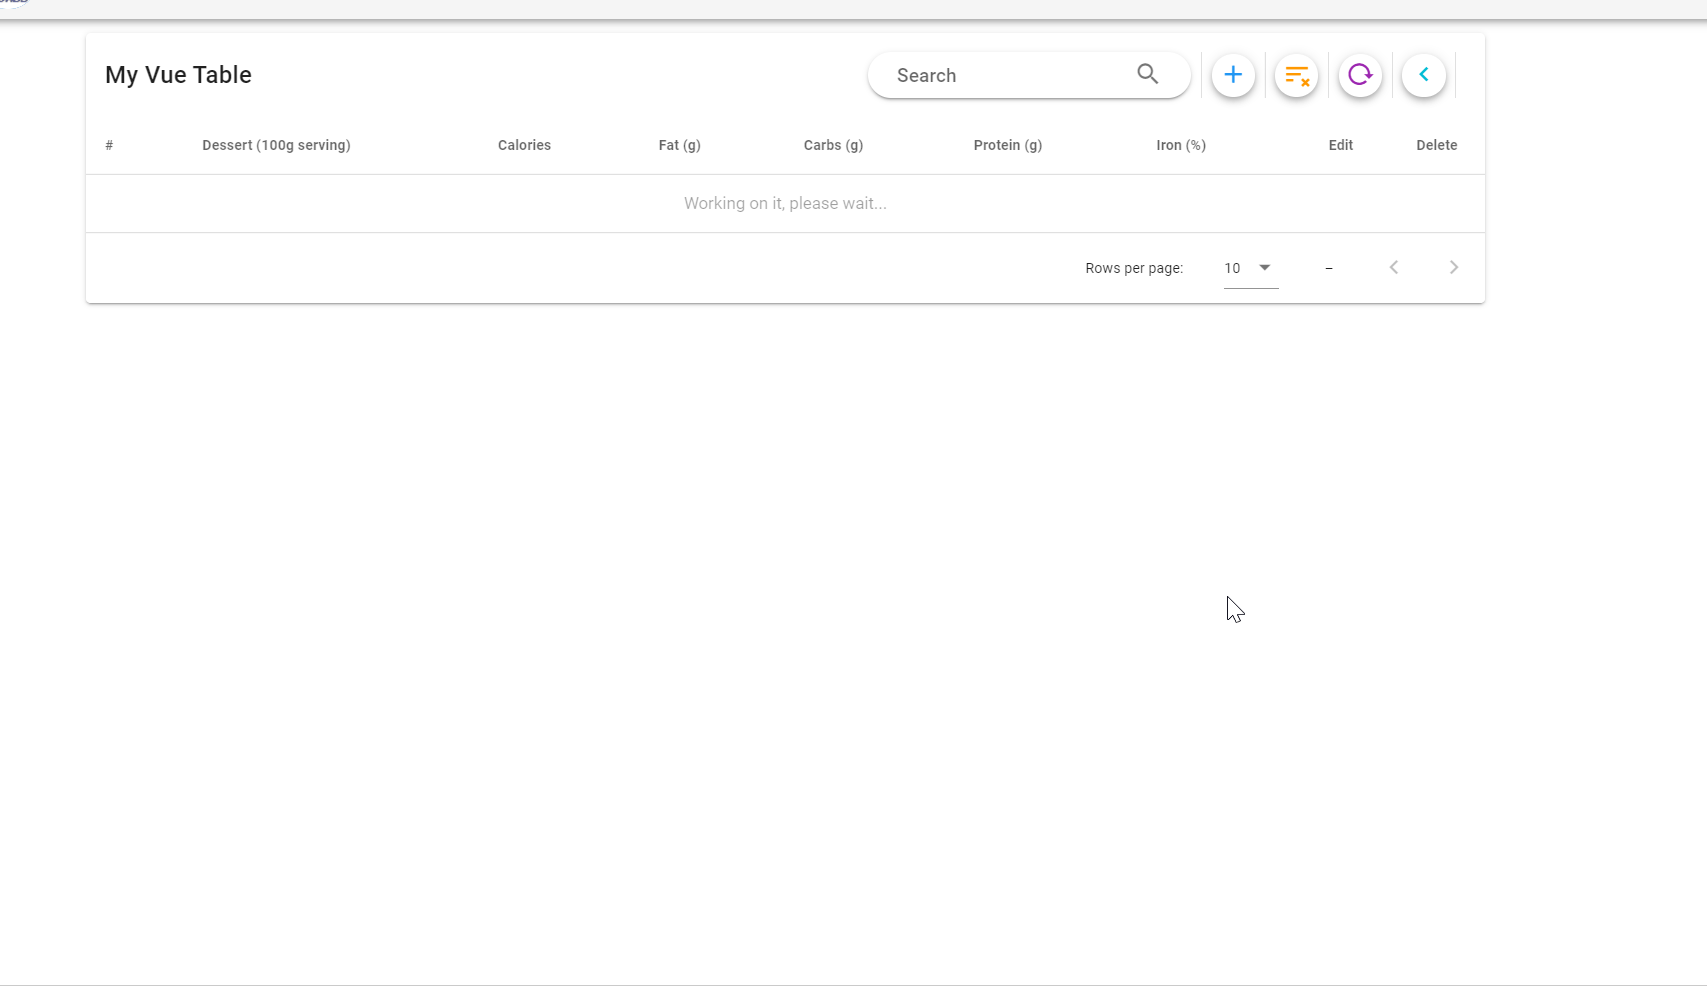Screen dimensions: 1707x986
Task: Expand the rows-per-page selector arrow
Action: (1264, 268)
